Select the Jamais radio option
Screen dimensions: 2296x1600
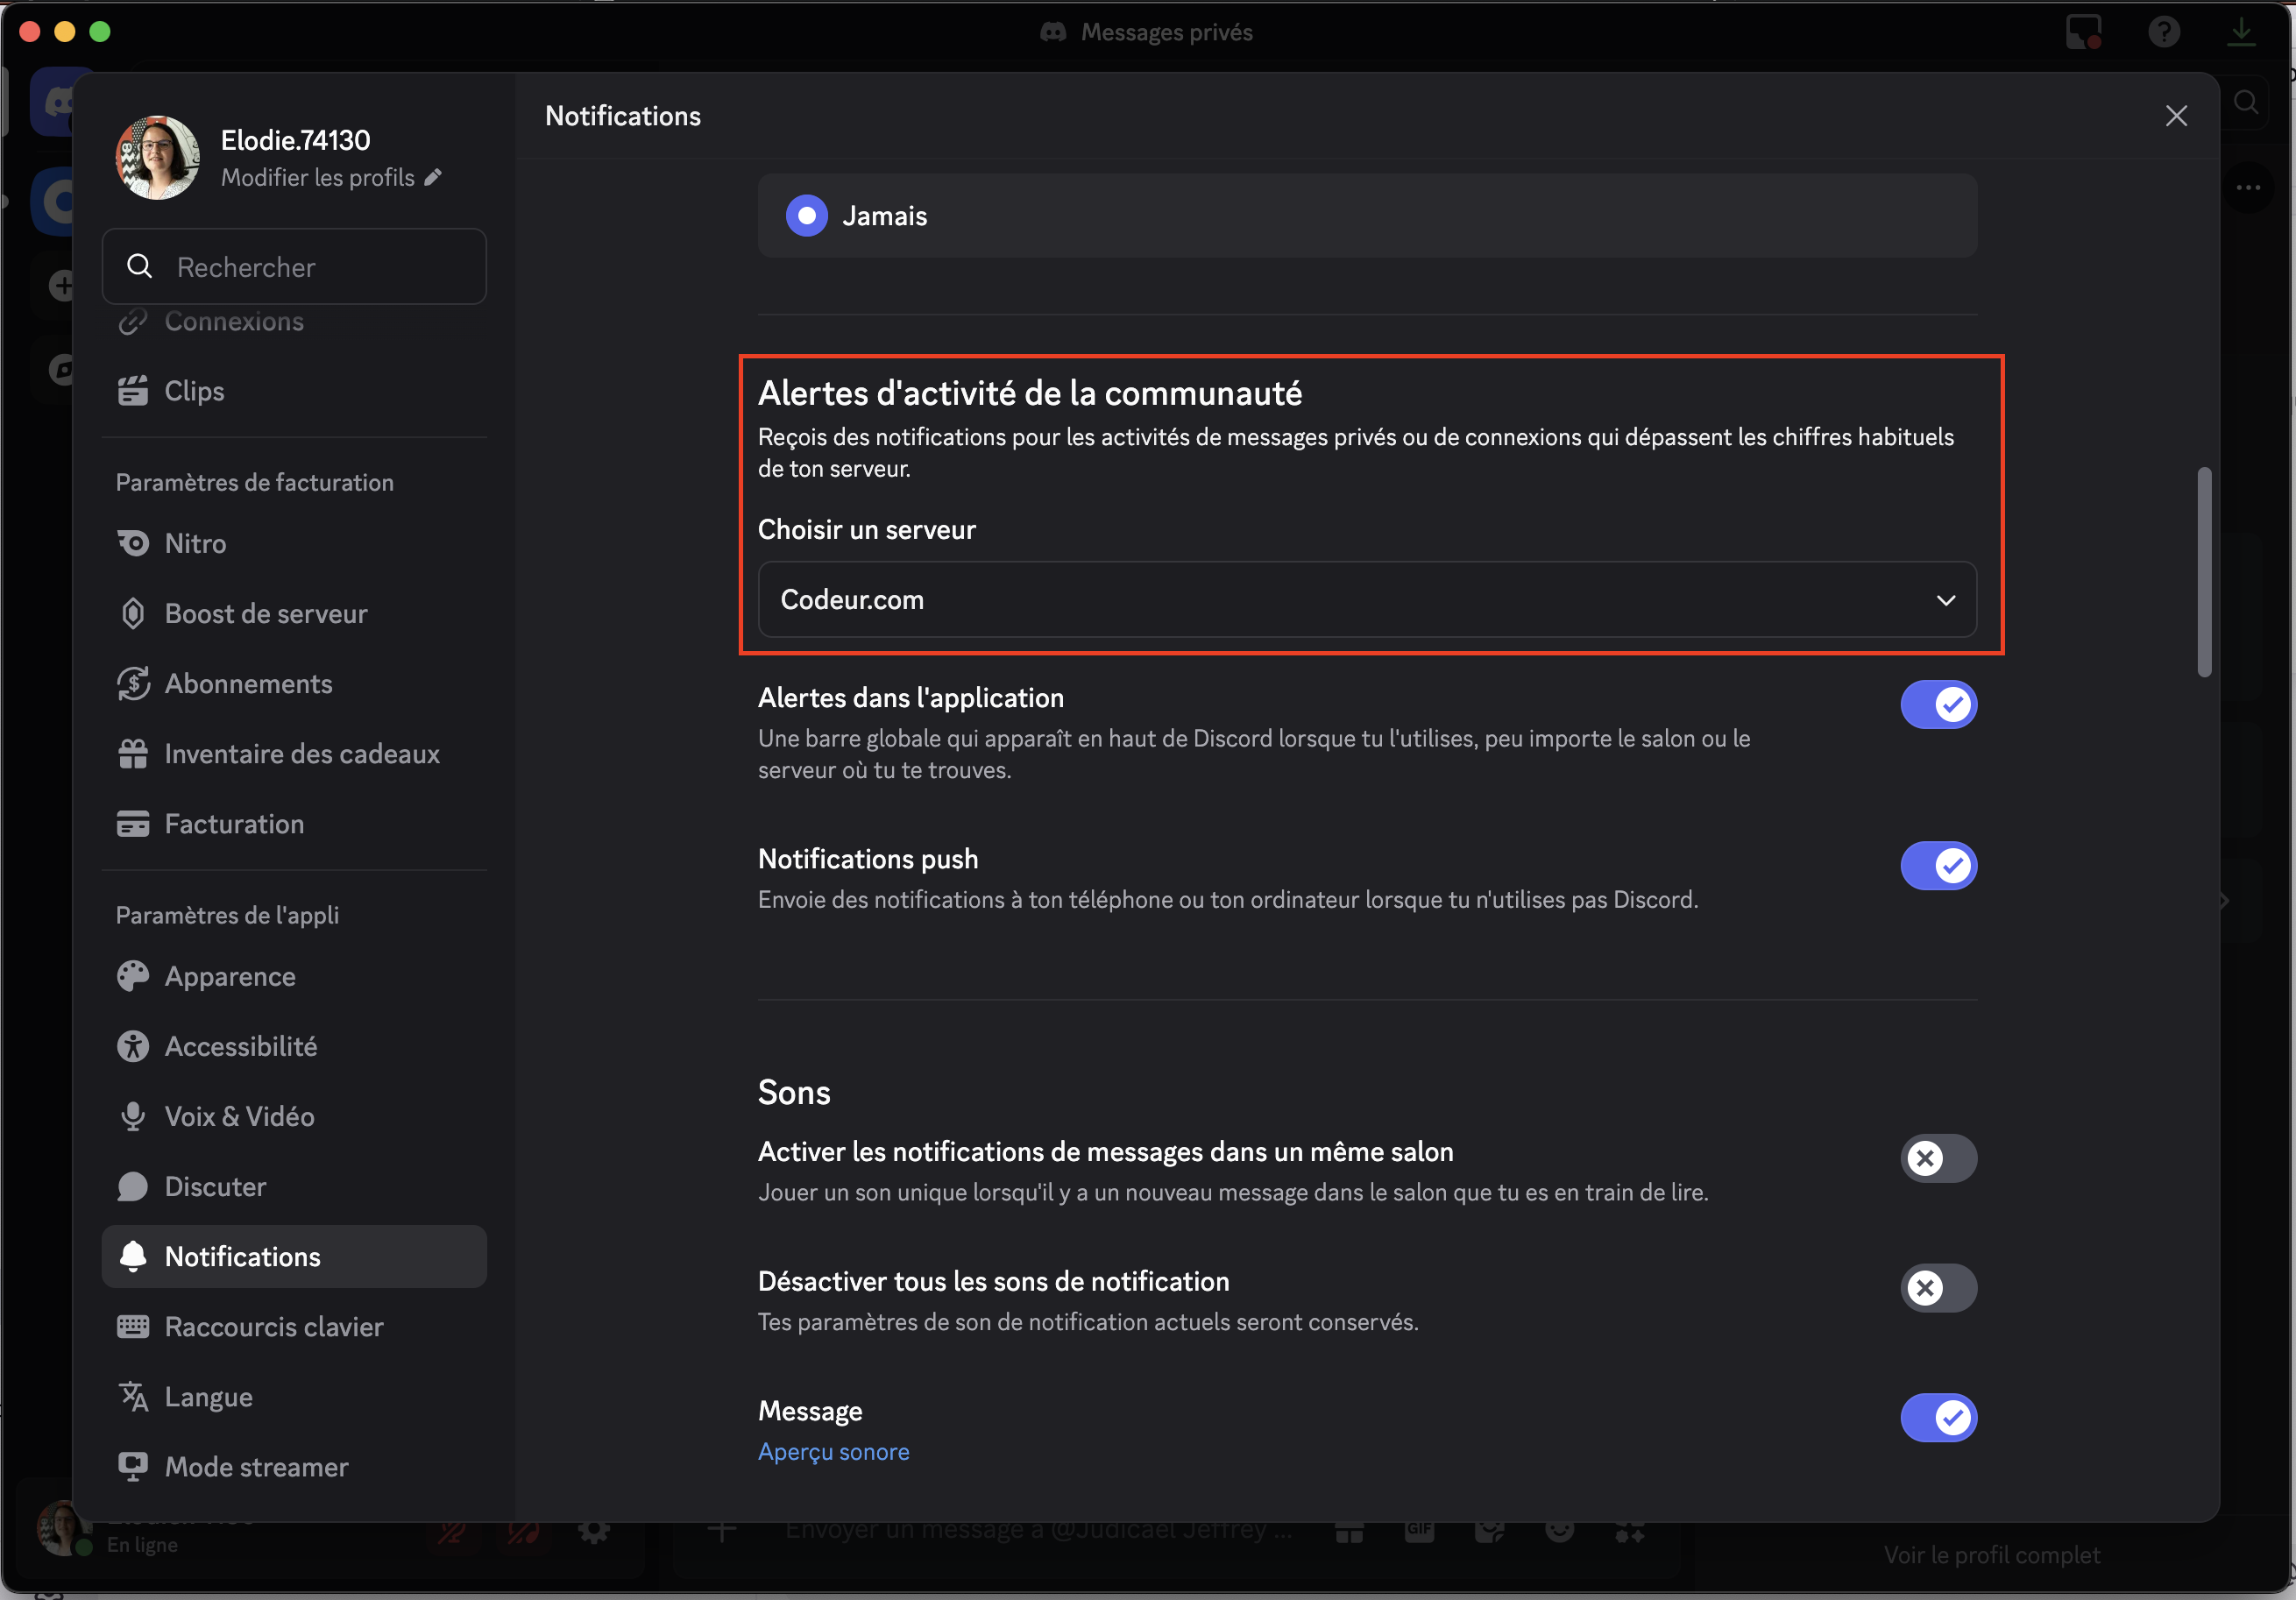coord(806,216)
